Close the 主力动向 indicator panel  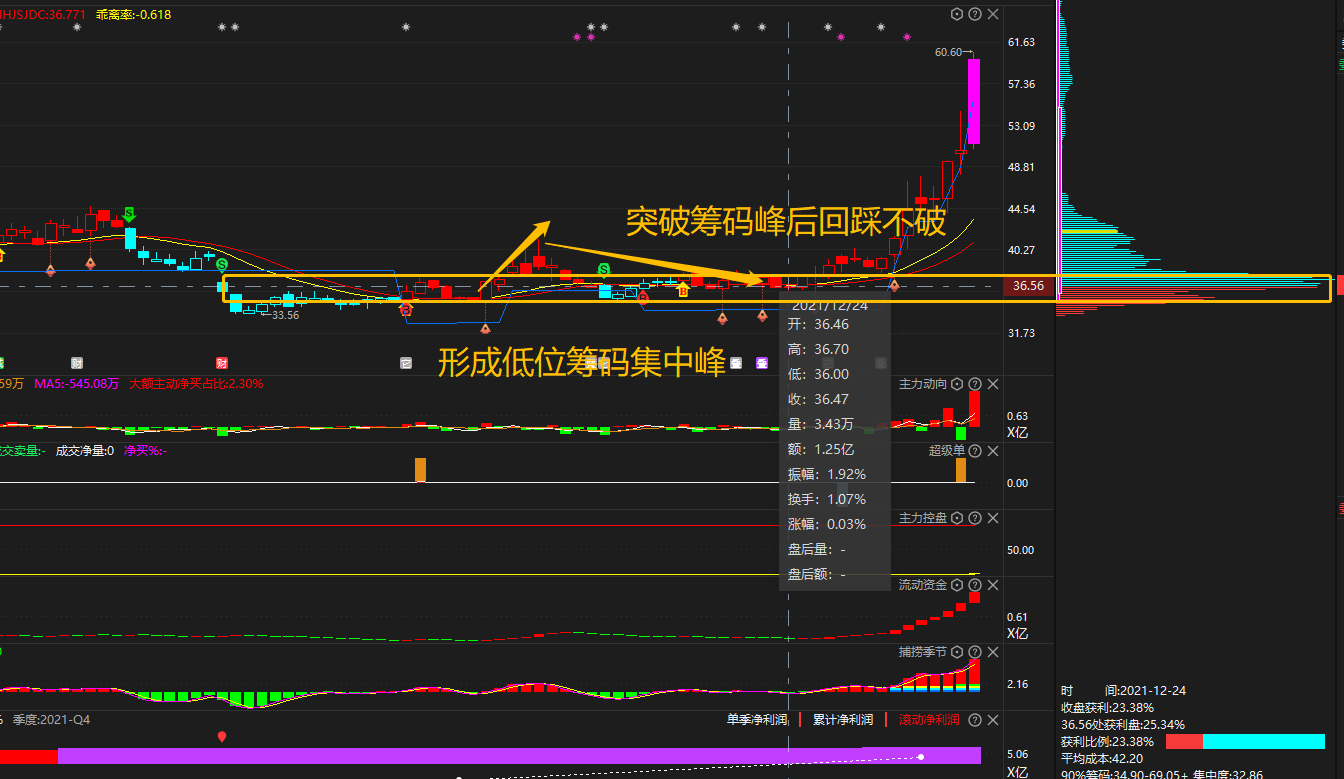(x=993, y=384)
